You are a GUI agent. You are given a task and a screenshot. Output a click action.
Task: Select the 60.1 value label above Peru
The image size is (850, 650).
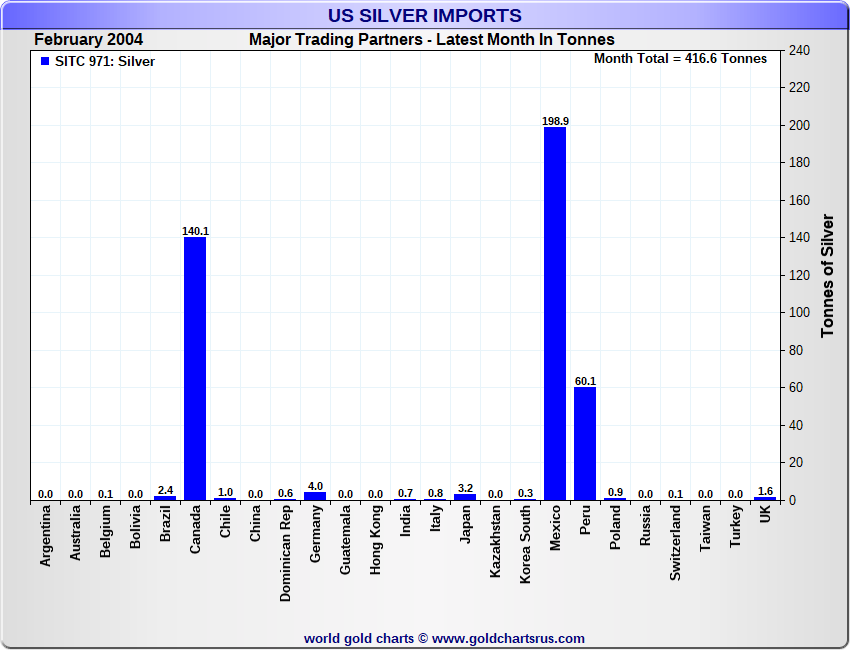585,381
